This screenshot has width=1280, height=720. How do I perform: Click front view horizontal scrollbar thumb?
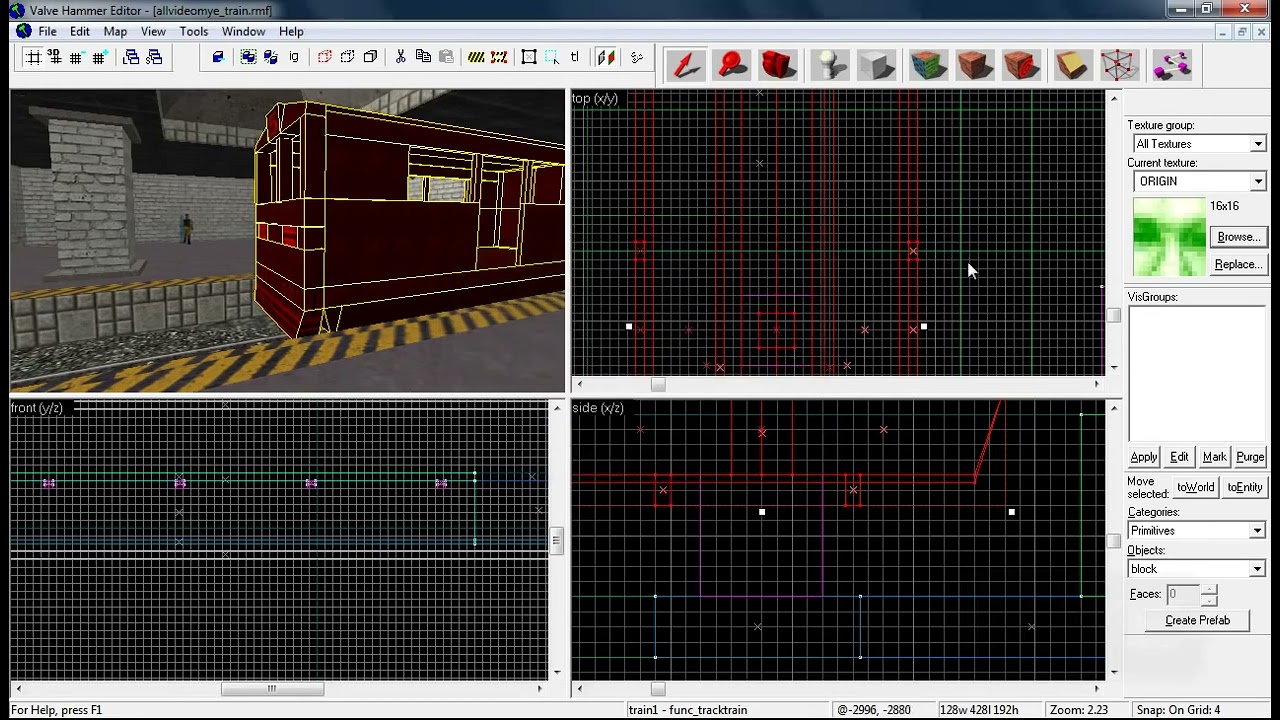coord(272,688)
